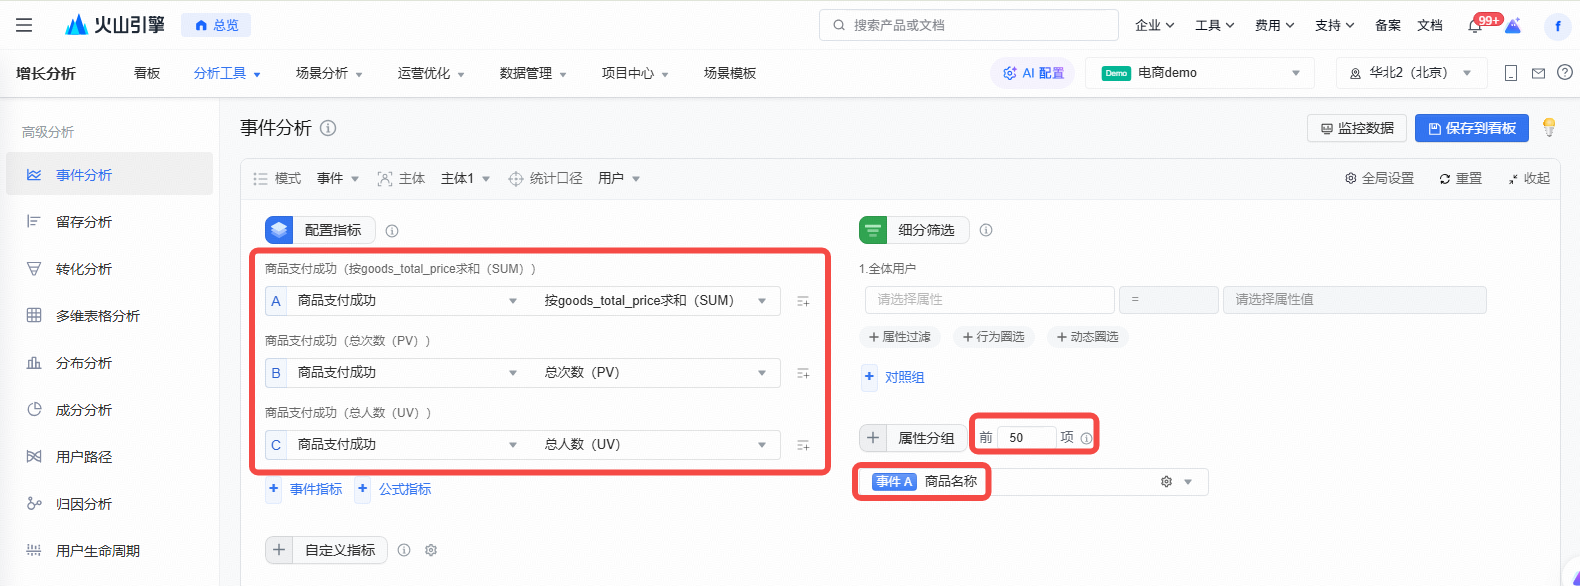The image size is (1580, 586).
Task: Collapse the panel with 收起
Action: point(1529,178)
